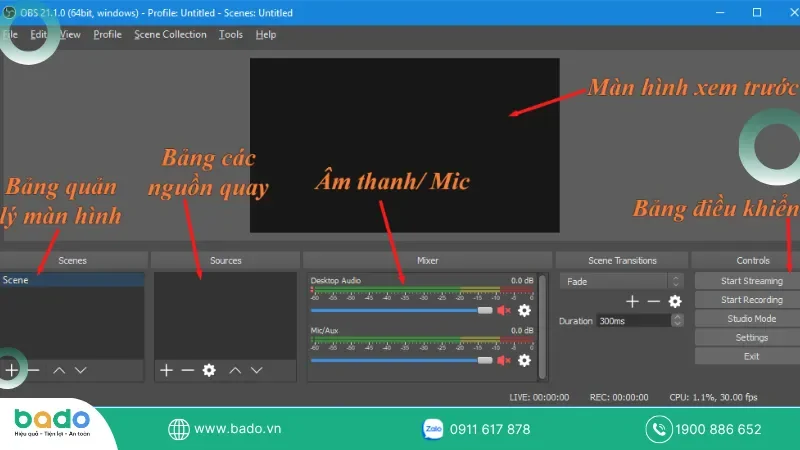Image resolution: width=800 pixels, height=450 pixels.
Task: Open the Scene Collection menu
Action: (x=170, y=35)
